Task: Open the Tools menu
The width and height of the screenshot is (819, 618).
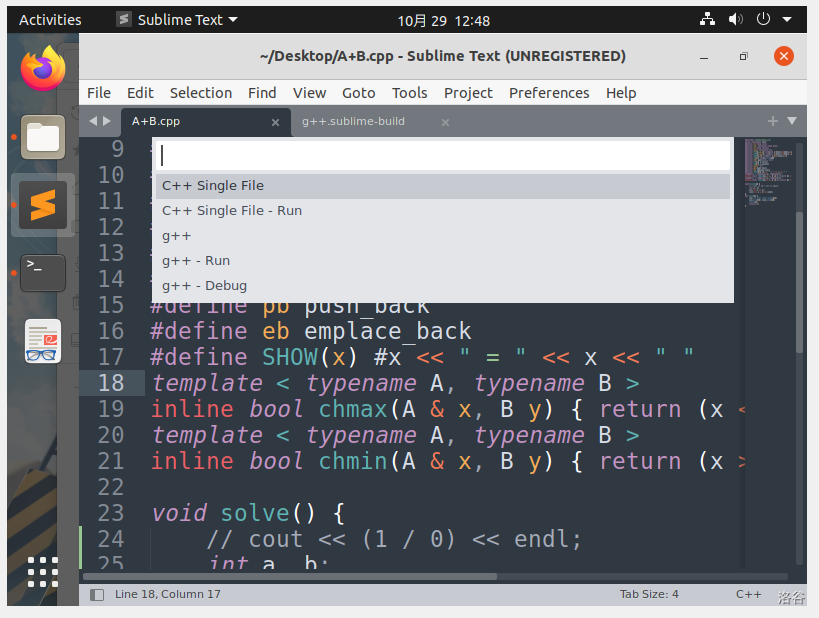Action: coord(409,93)
